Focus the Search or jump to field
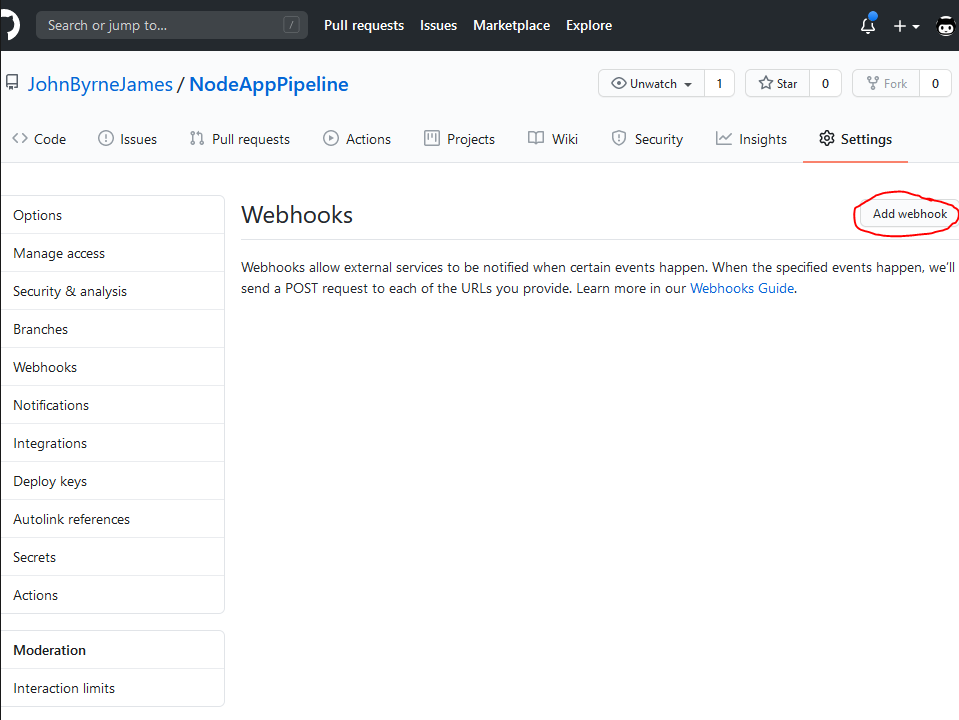The image size is (959, 720). [172, 25]
